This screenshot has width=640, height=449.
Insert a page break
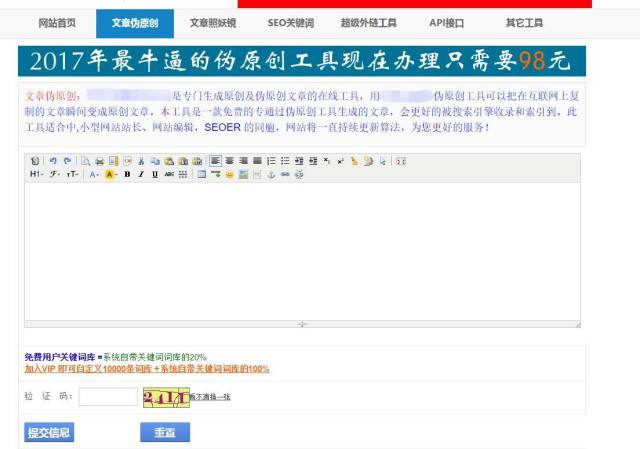pos(257,174)
